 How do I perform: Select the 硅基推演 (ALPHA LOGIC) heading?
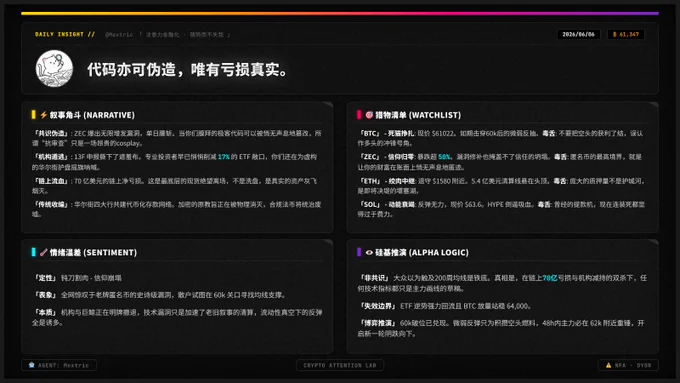[x=422, y=252]
